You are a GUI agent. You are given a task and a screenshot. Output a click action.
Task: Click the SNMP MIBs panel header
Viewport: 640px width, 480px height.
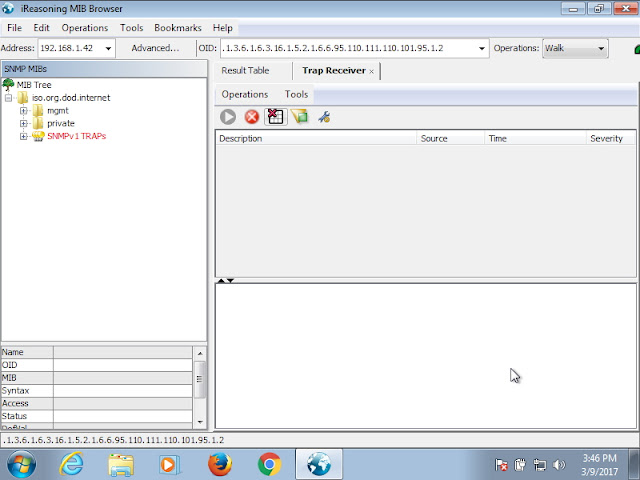pos(104,69)
